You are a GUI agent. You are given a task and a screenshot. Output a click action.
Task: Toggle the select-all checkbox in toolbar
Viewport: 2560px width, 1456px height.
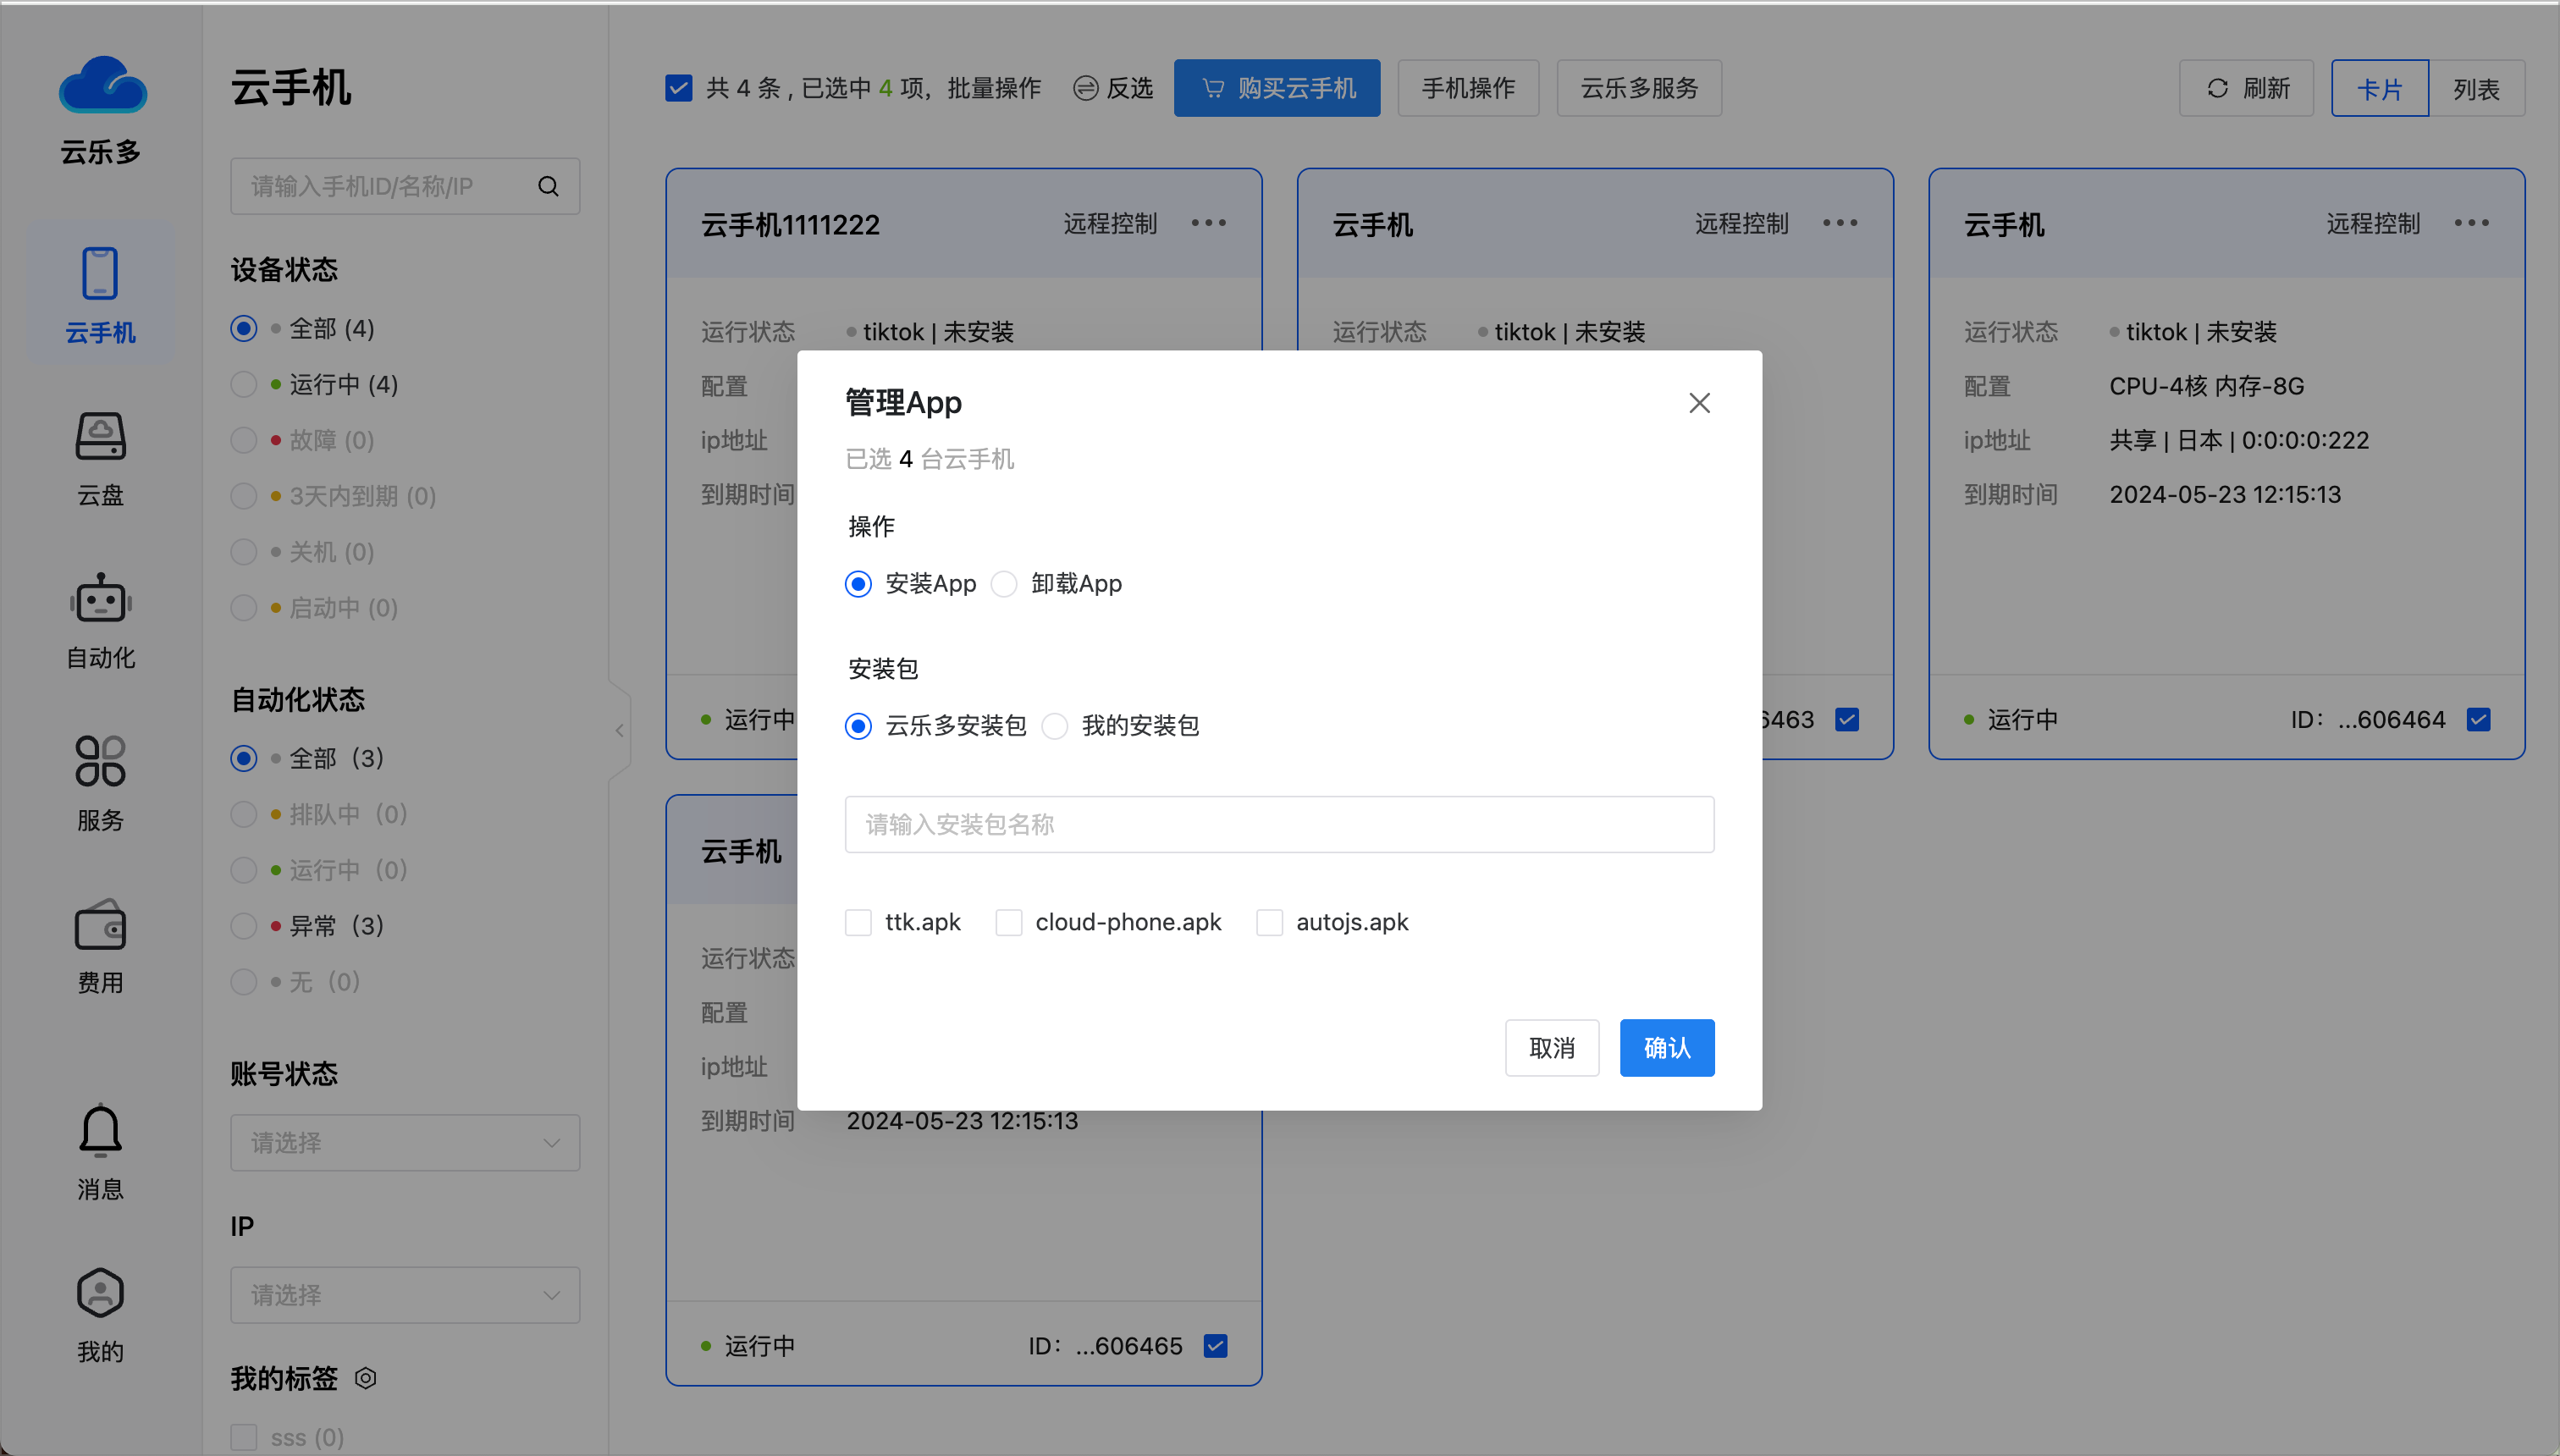tap(679, 88)
